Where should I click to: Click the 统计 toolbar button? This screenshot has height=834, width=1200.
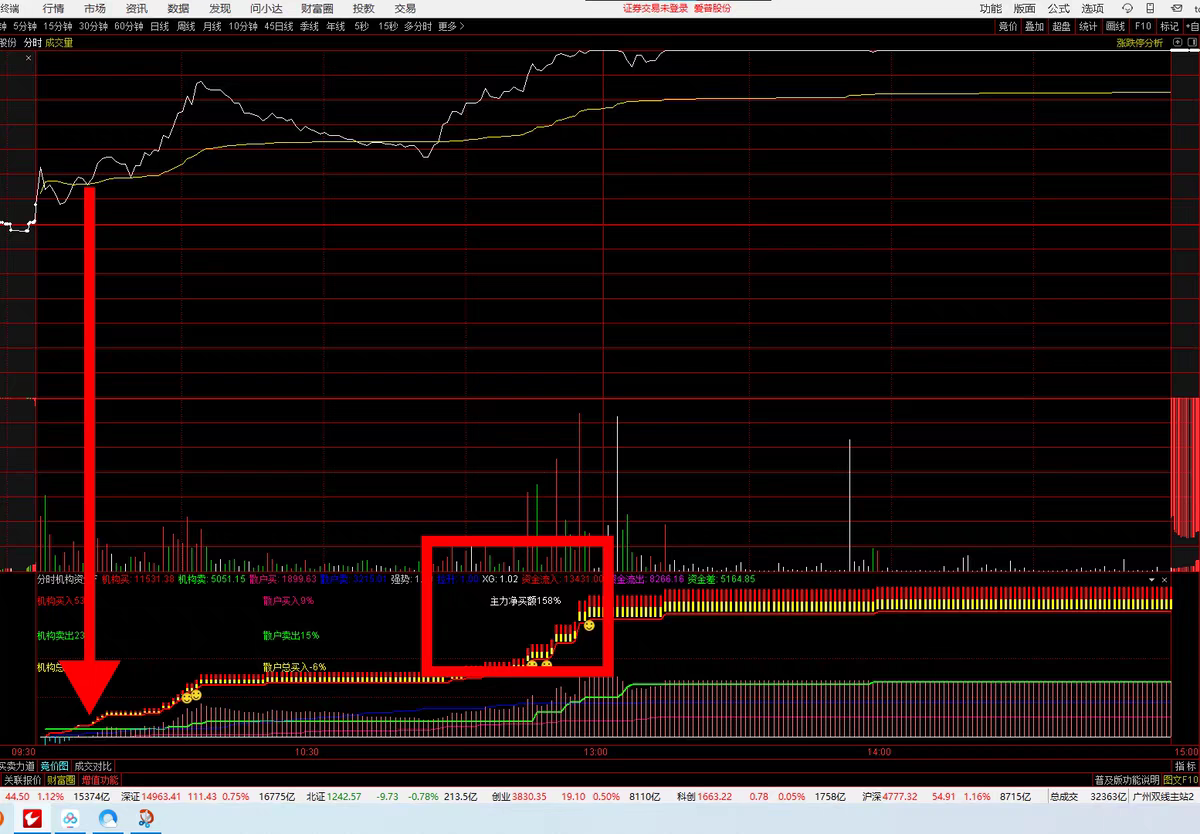pyautogui.click(x=1088, y=26)
